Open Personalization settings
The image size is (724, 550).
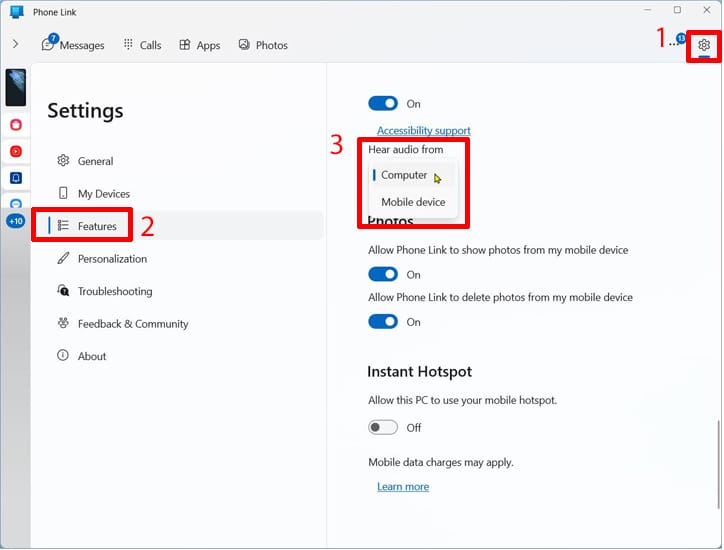tap(178, 259)
